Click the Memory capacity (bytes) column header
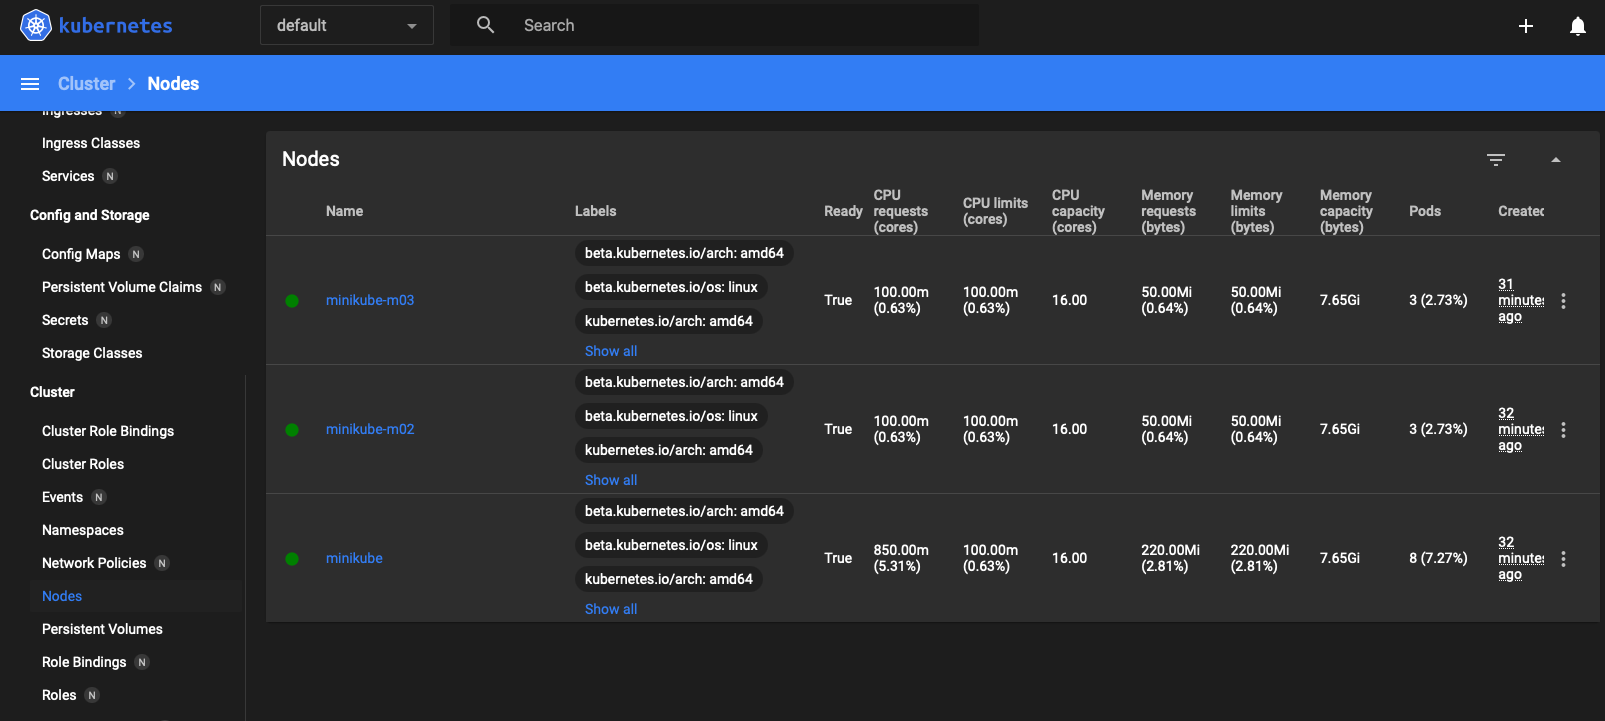 pyautogui.click(x=1346, y=211)
